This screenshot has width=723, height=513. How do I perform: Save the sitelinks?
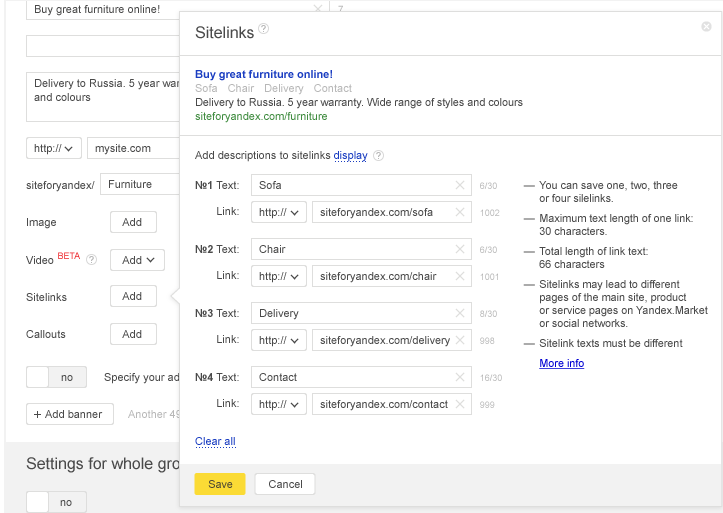pos(220,484)
